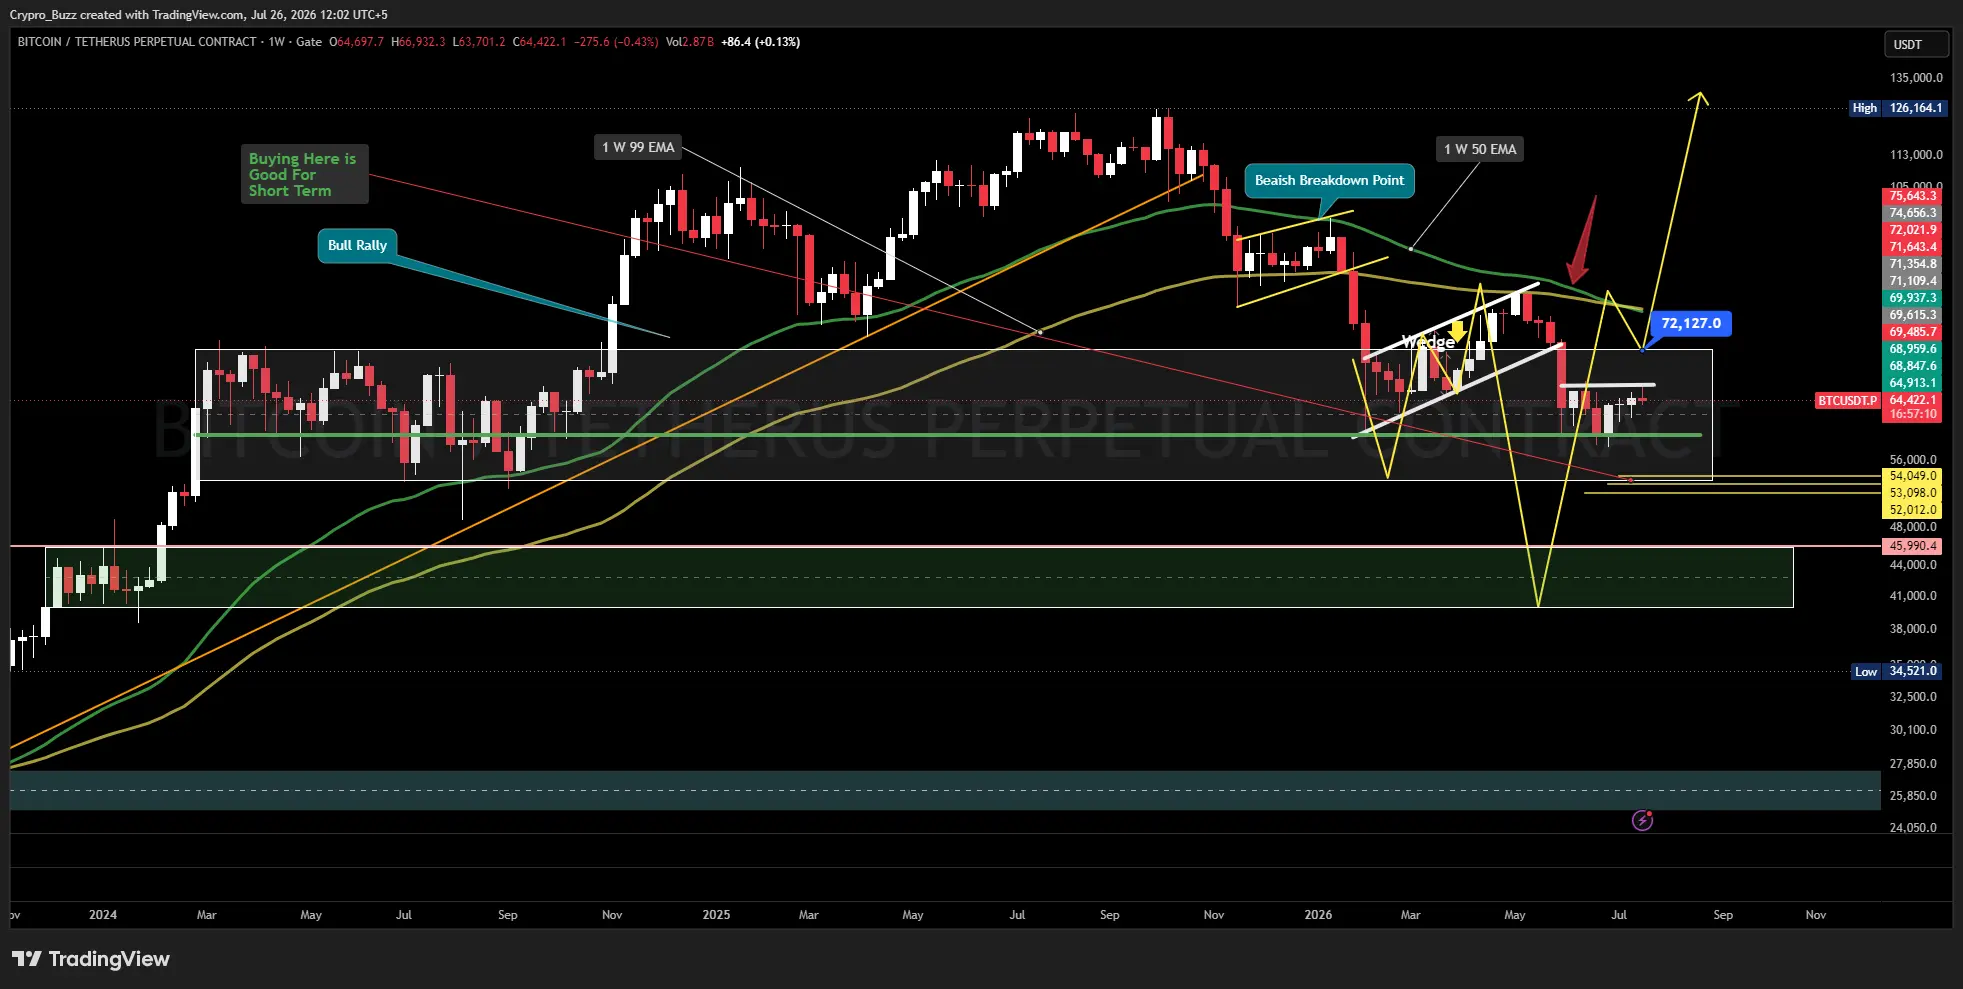Click the 113,000.0 price axis tick
This screenshot has height=989, width=1963.
pyautogui.click(x=1916, y=155)
